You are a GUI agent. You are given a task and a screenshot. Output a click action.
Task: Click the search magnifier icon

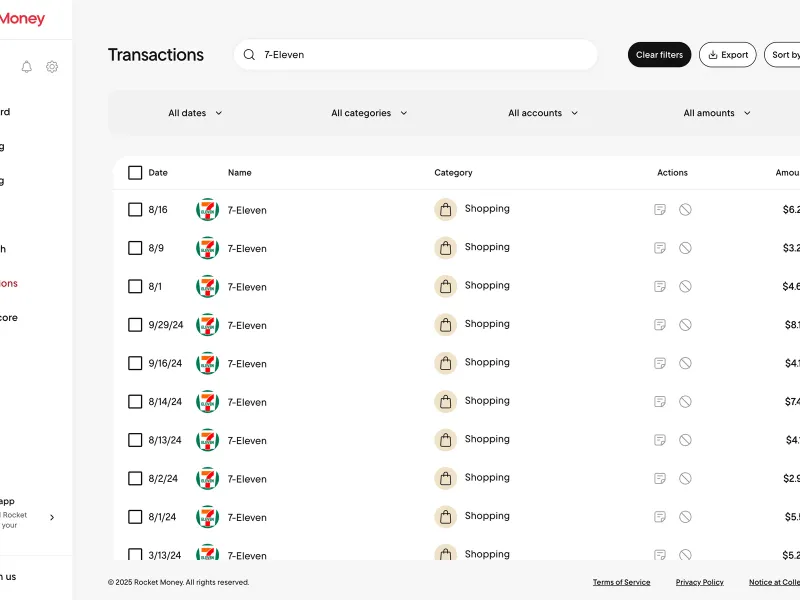249,55
